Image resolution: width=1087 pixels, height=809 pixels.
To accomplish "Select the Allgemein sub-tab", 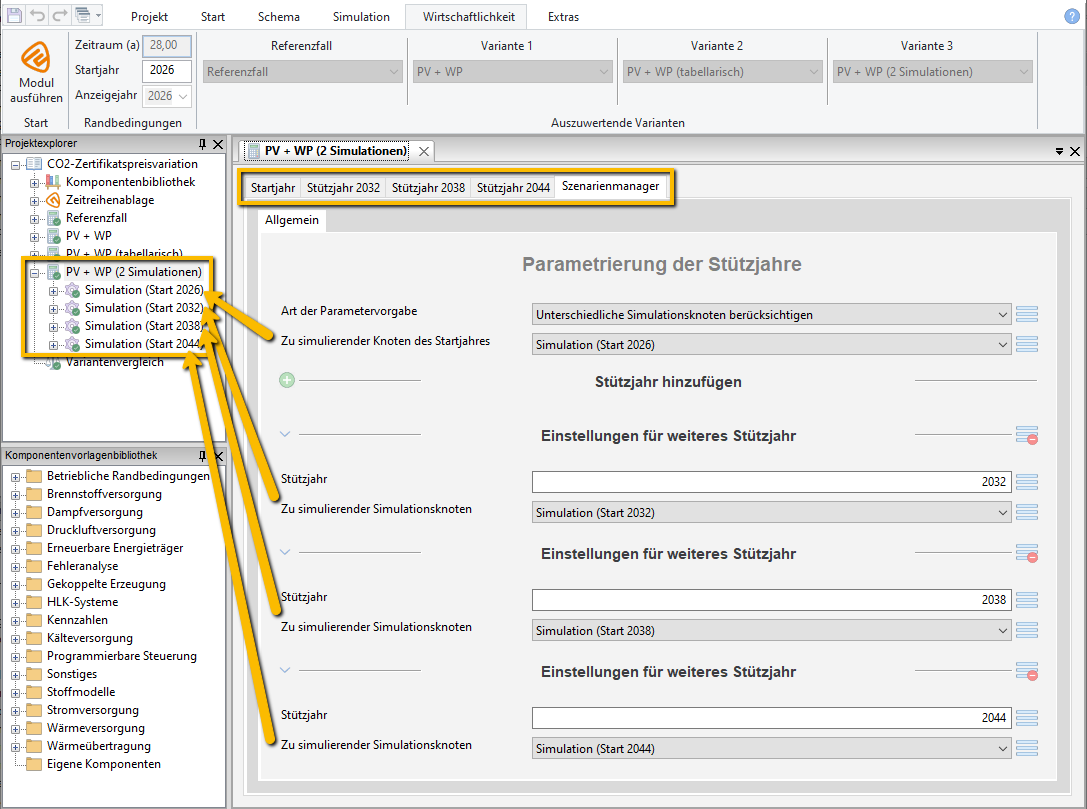I will pyautogui.click(x=292, y=220).
